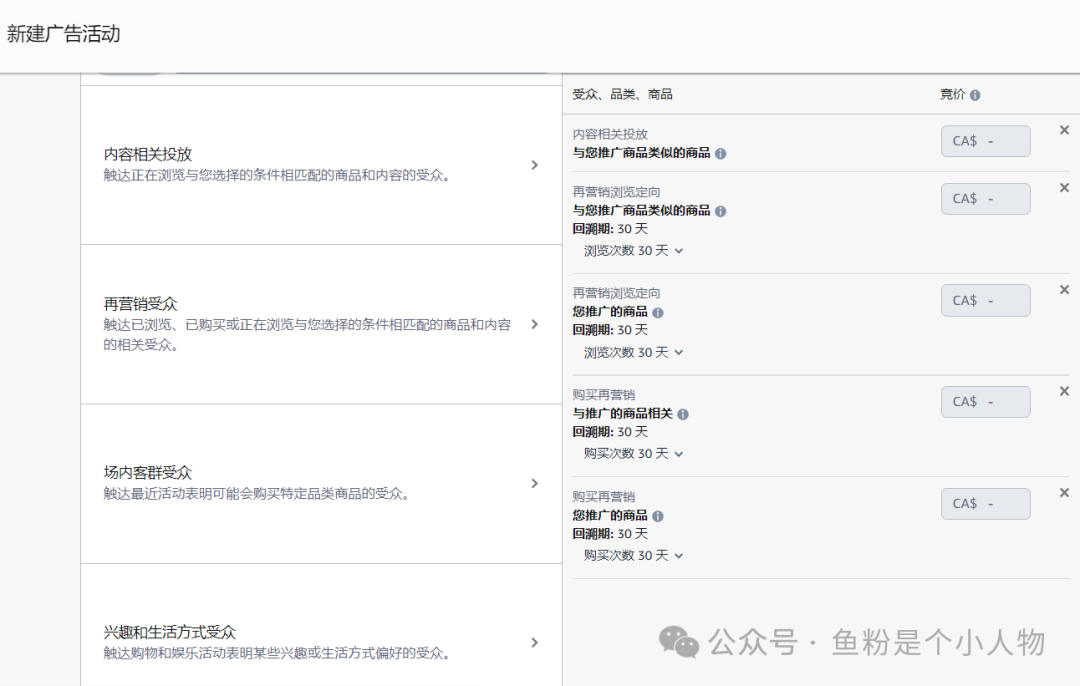Click the 新建广告活动 page title

click(x=63, y=34)
